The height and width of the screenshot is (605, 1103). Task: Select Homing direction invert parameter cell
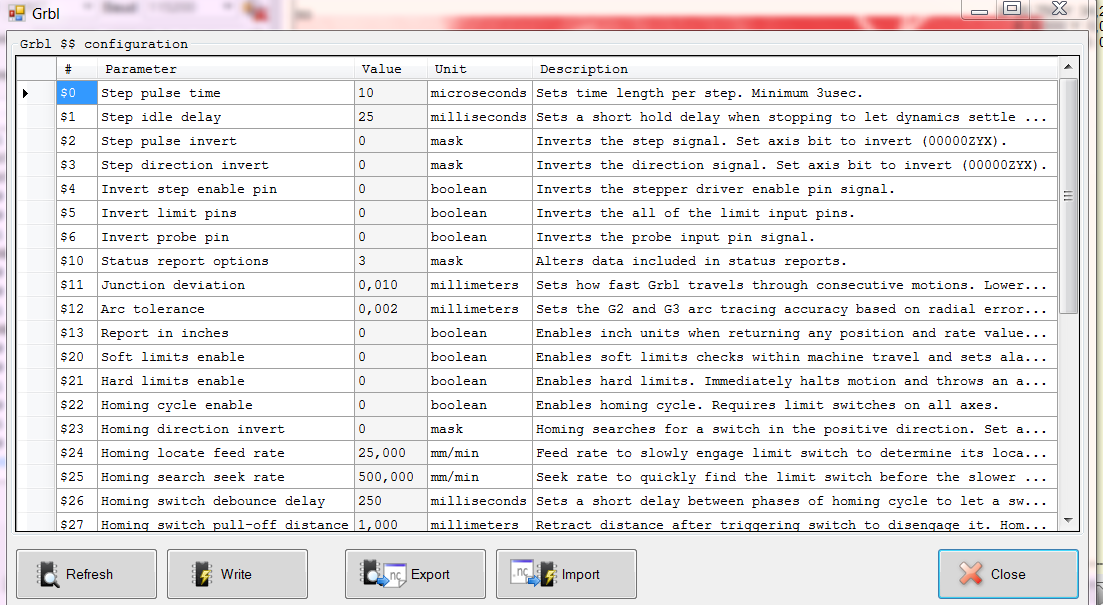226,428
